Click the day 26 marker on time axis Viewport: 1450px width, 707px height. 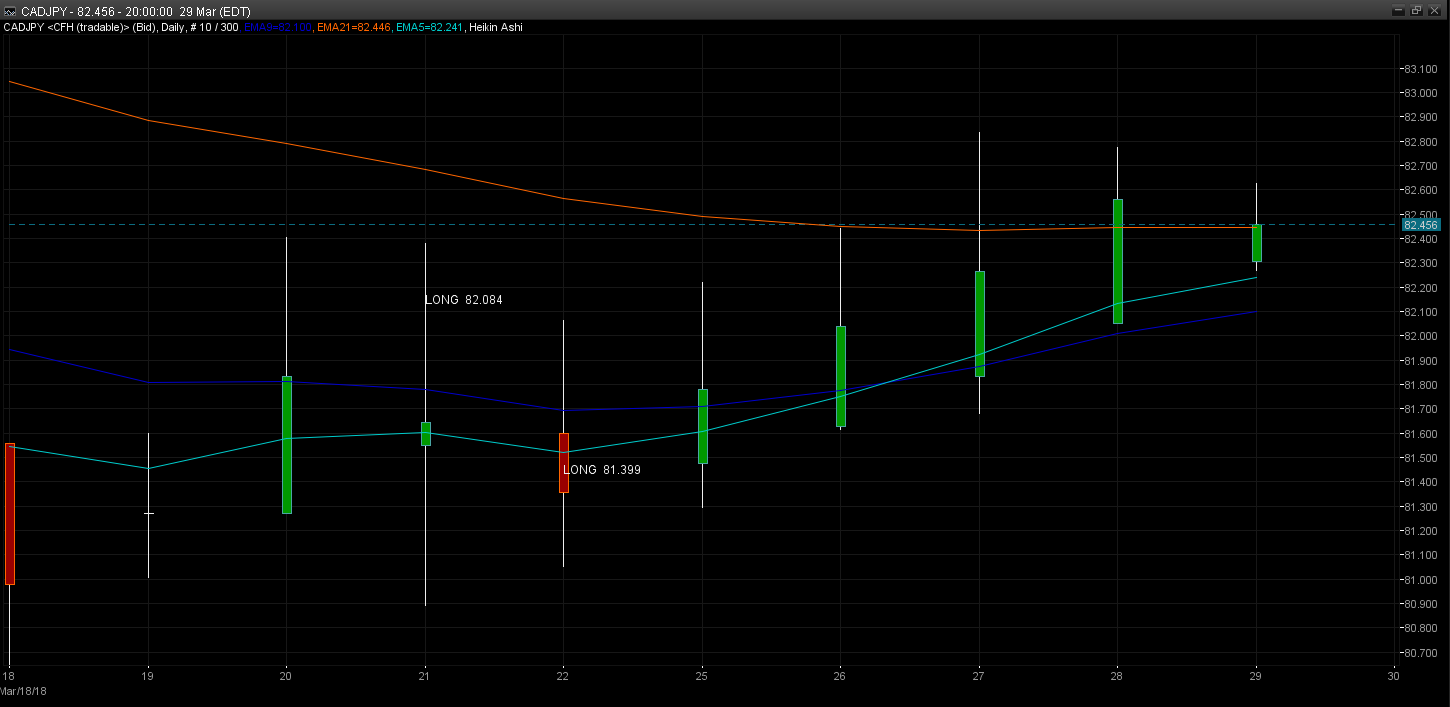(840, 675)
